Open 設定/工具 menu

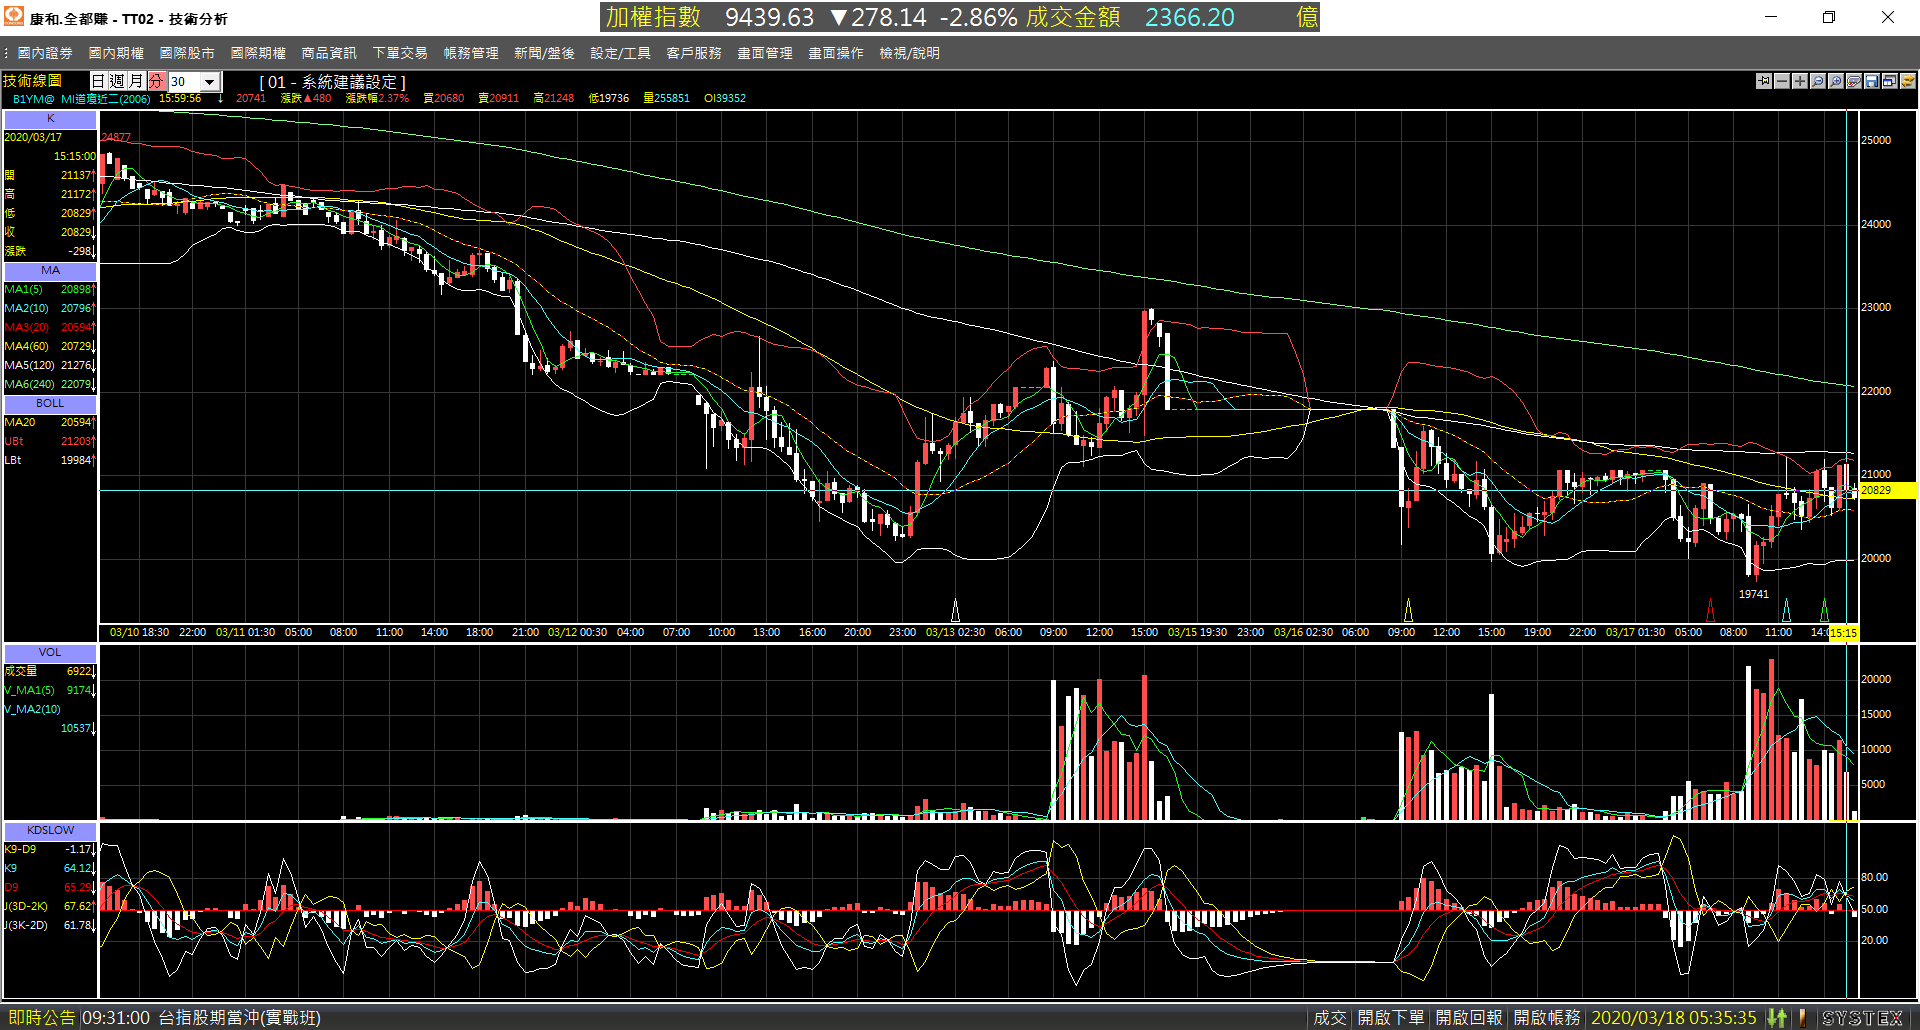point(620,53)
